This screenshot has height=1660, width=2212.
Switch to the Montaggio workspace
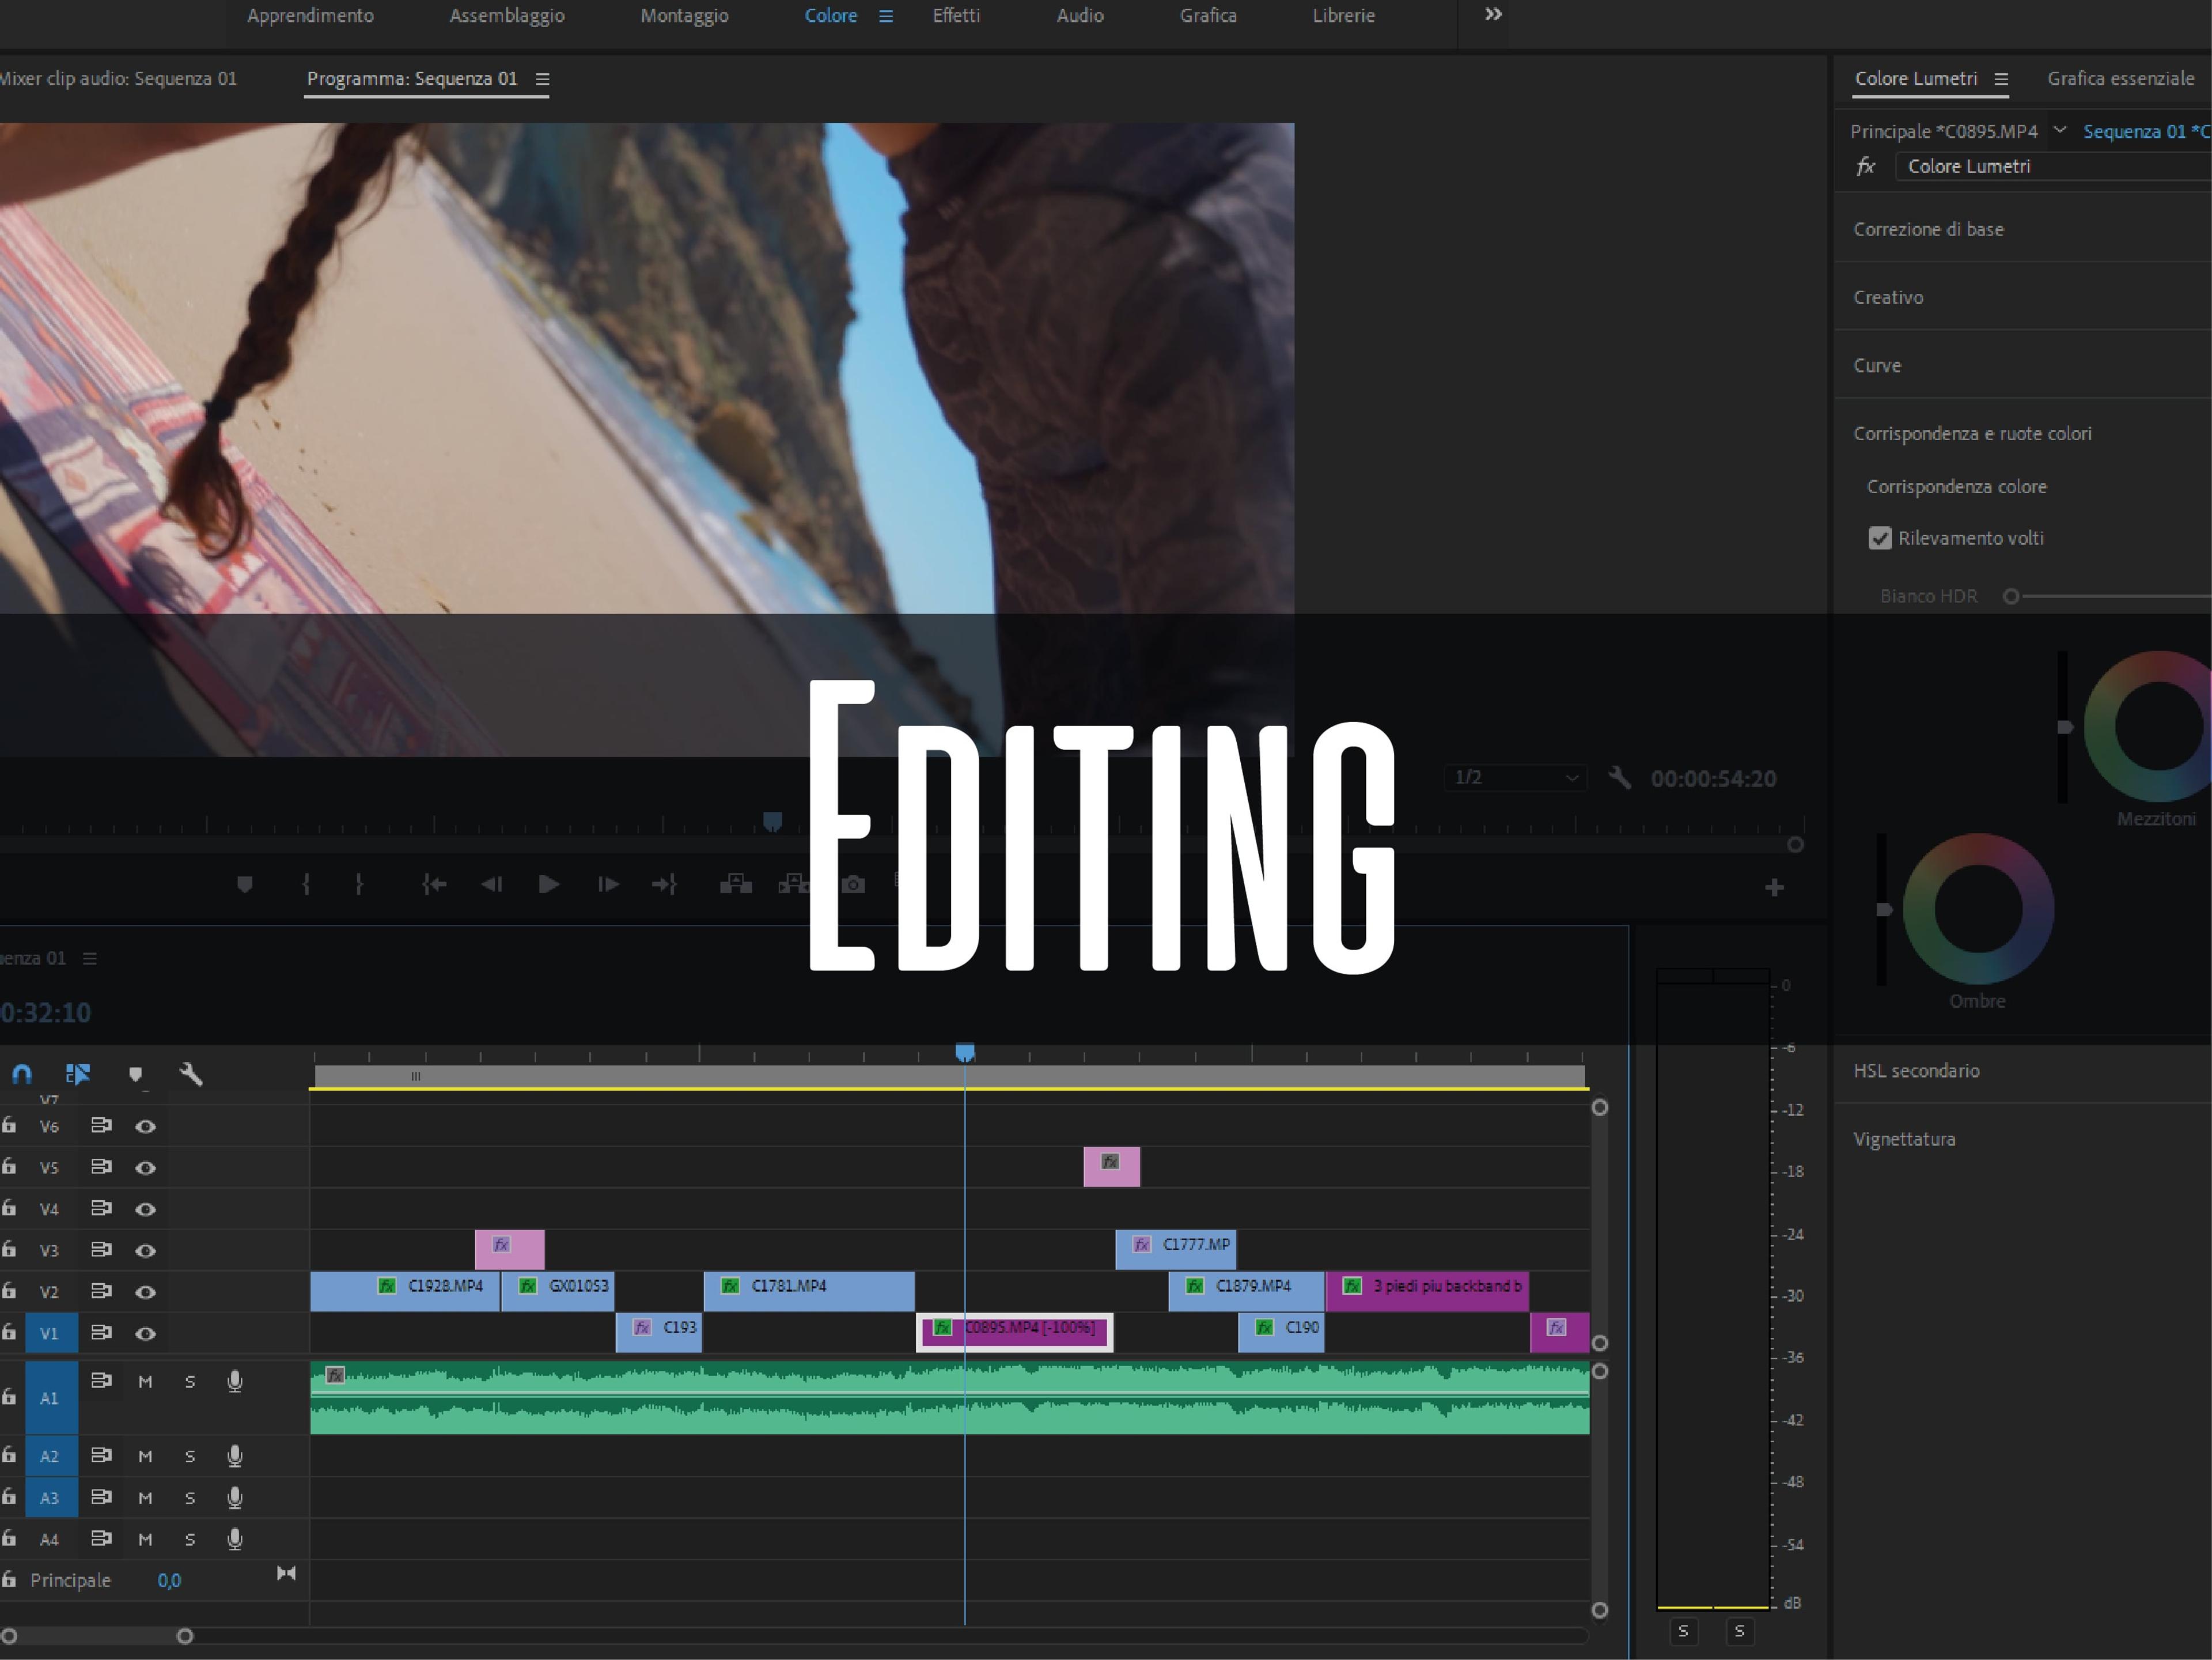click(684, 16)
